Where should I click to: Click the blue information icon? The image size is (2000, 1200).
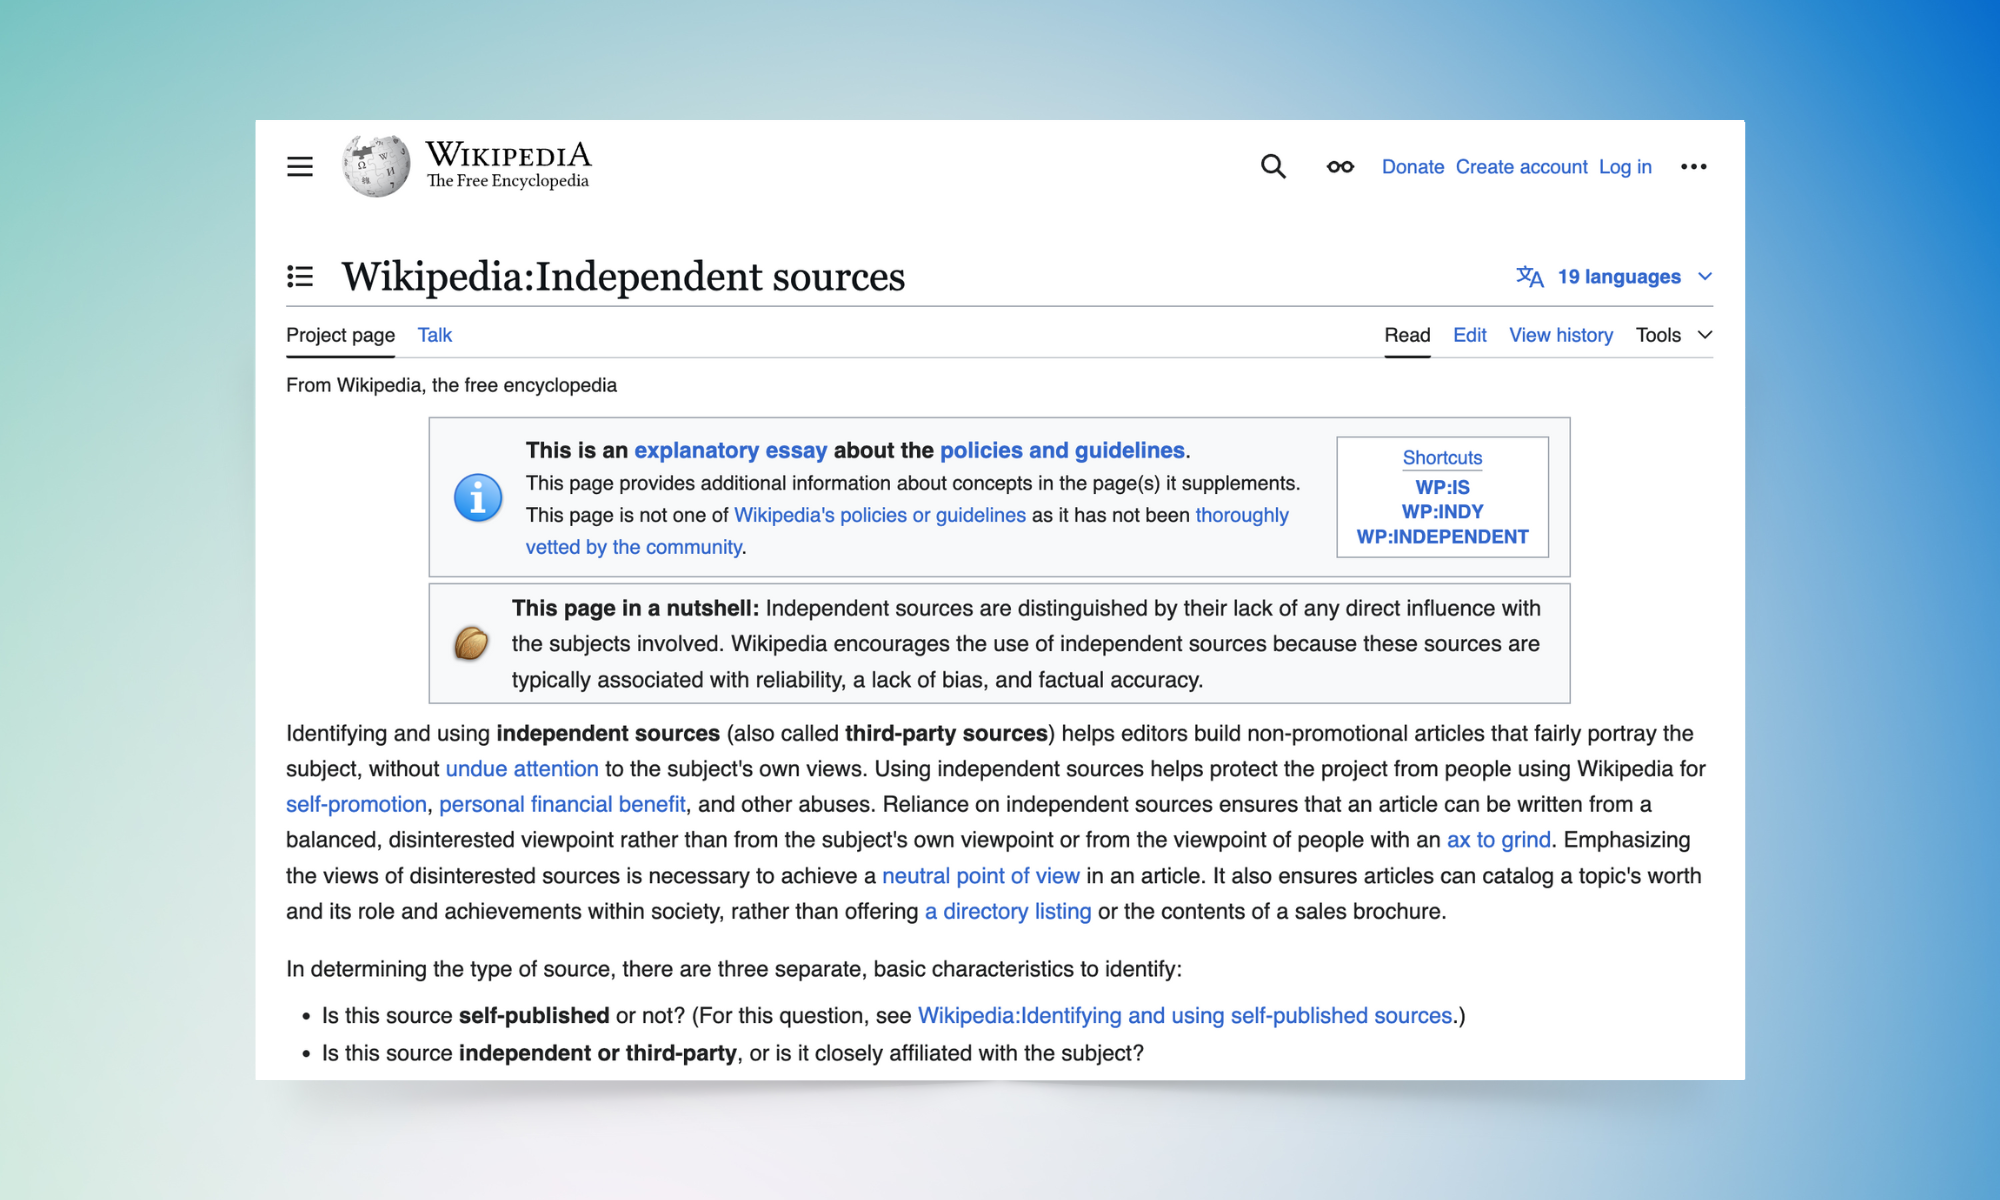[478, 497]
